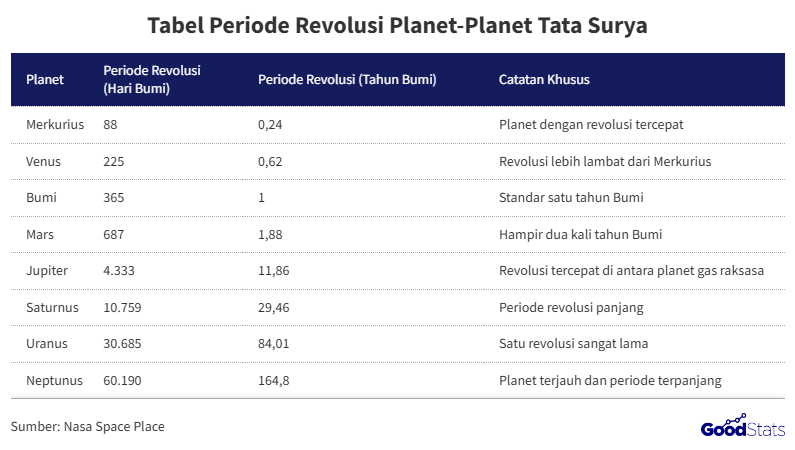Click the Periode Revolusi (Tahun Bumi) header
The width and height of the screenshot is (795, 450).
[347, 79]
